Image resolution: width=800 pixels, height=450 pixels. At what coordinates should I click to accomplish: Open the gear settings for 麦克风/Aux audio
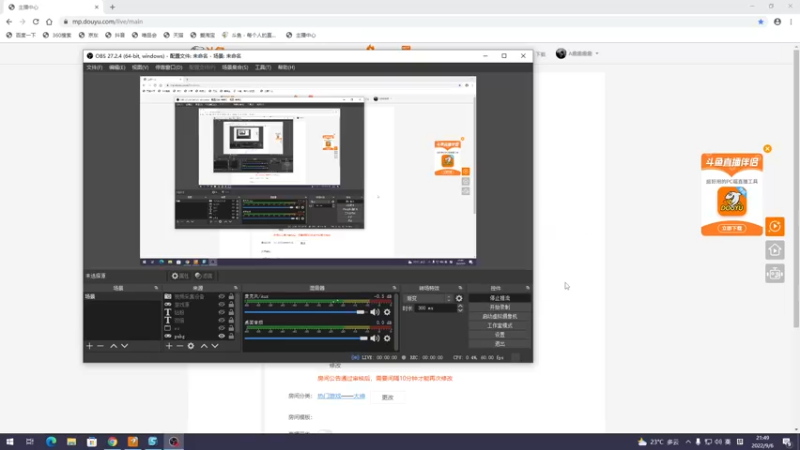pos(387,312)
